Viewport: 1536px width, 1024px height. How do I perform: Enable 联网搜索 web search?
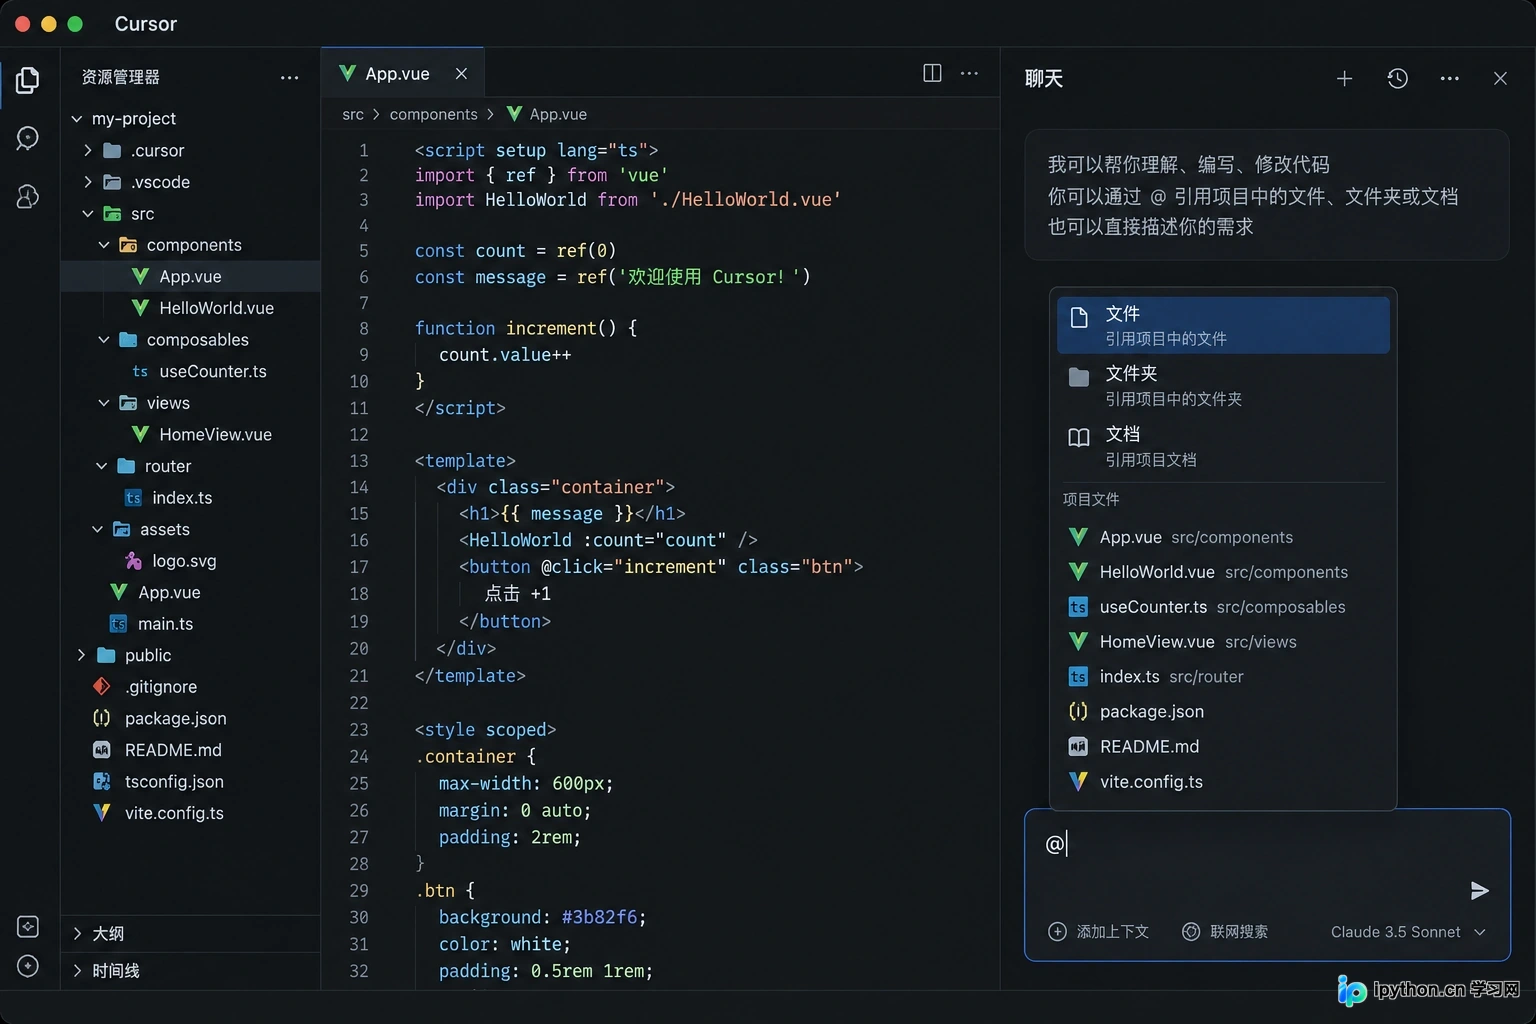point(1225,931)
